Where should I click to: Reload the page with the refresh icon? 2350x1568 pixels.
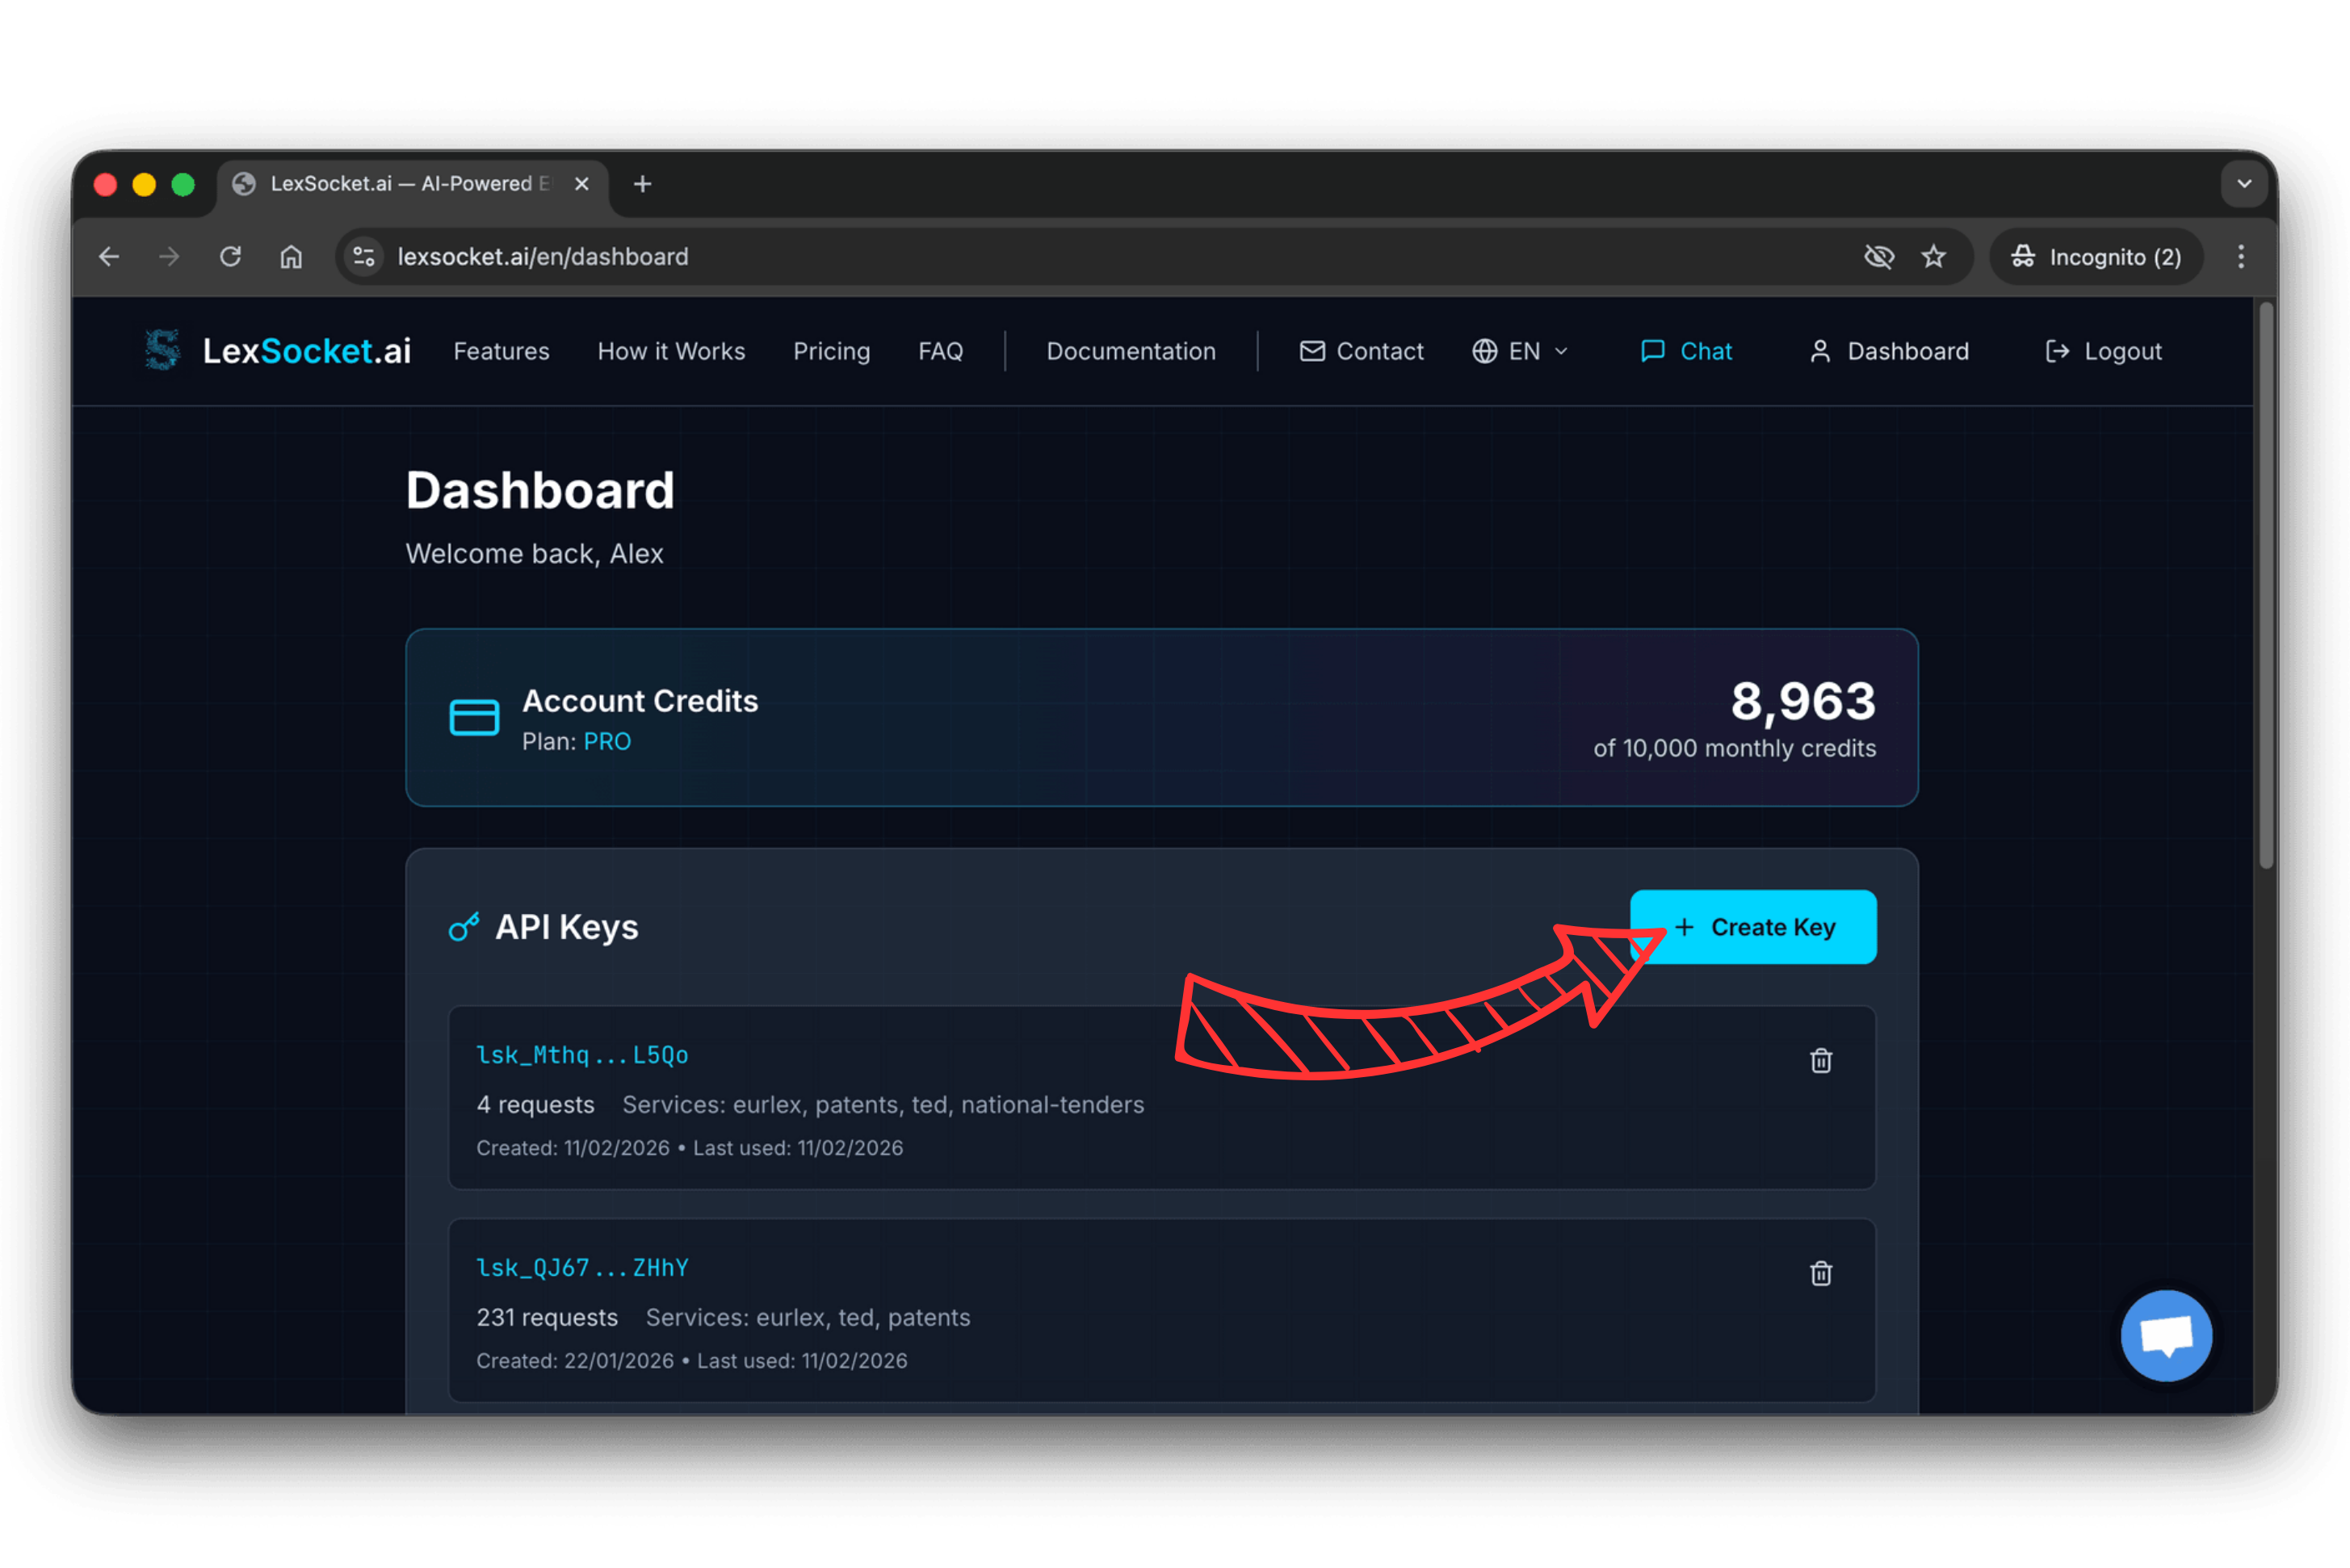point(230,256)
